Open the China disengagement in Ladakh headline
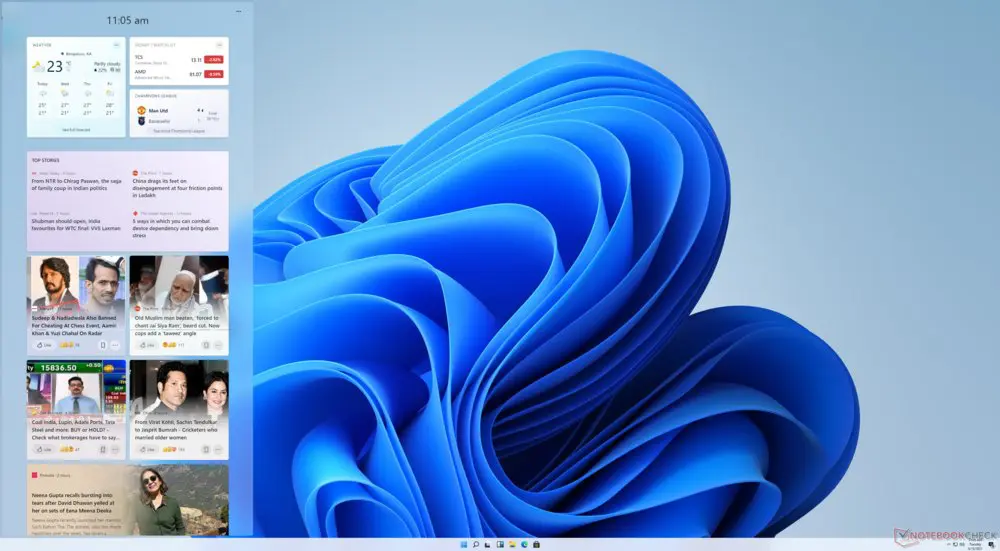The height and width of the screenshot is (551, 1000). (178, 186)
